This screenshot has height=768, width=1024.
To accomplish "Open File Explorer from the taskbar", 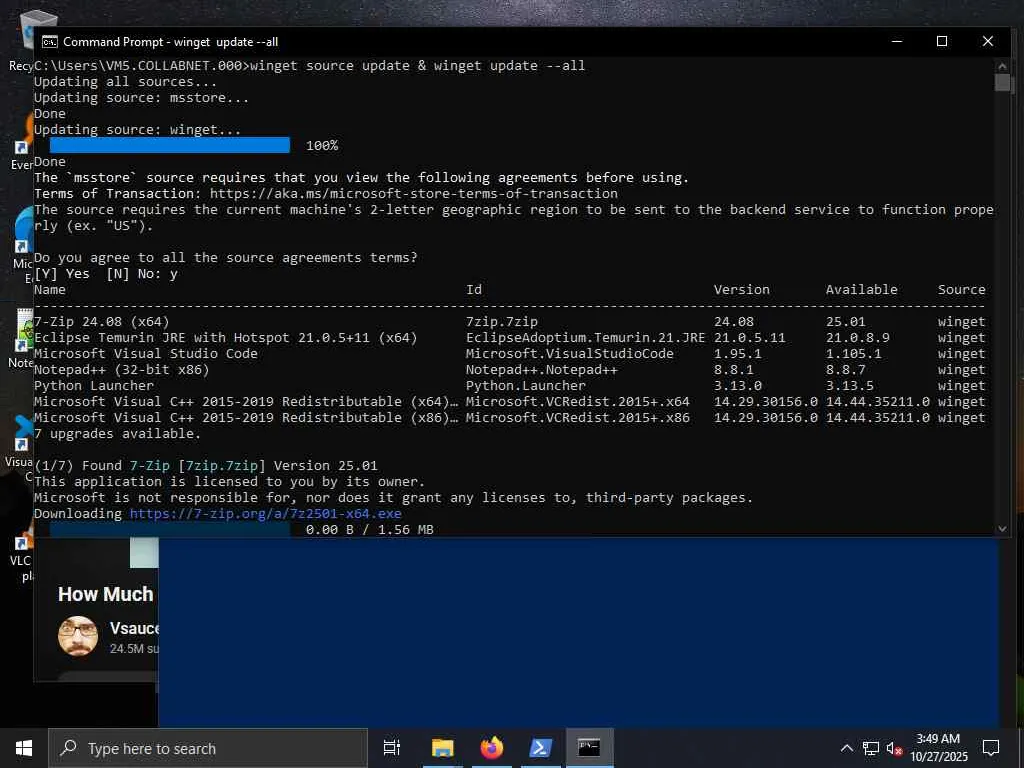I will (442, 748).
